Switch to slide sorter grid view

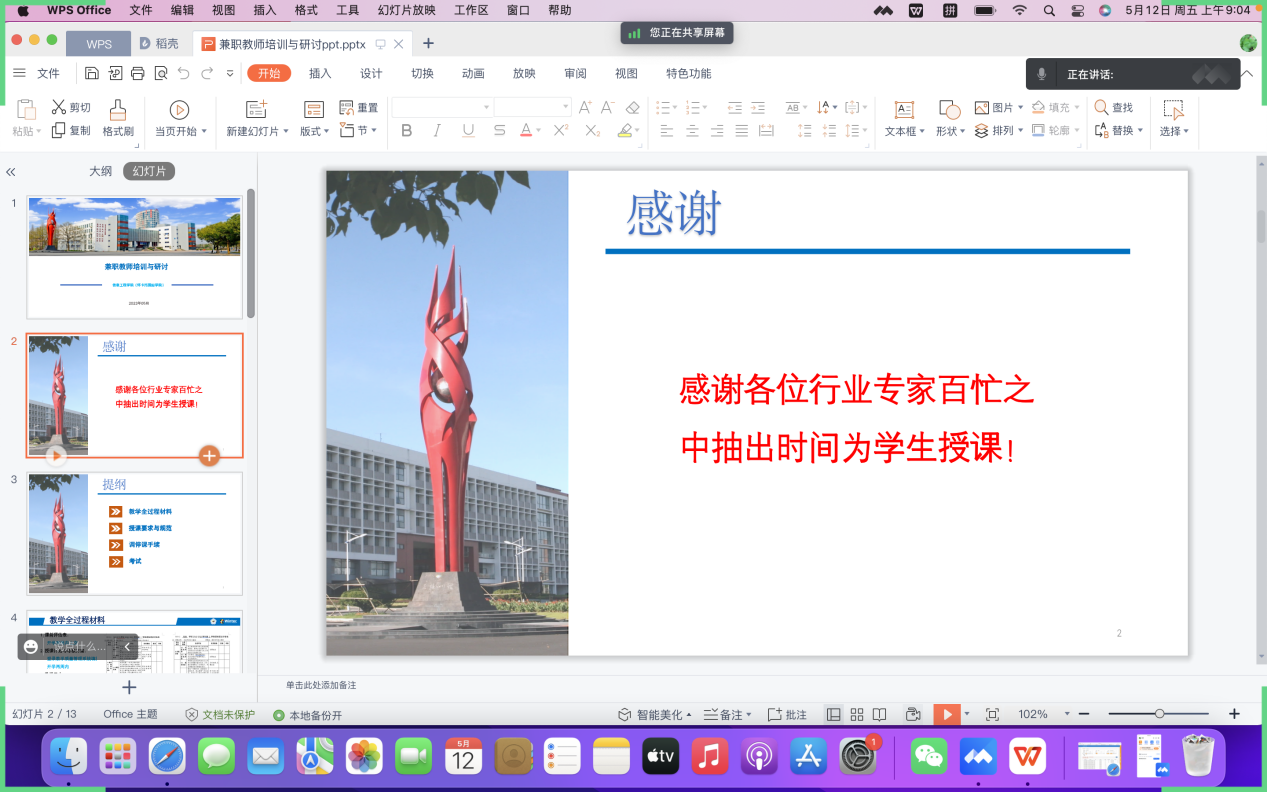click(x=857, y=714)
